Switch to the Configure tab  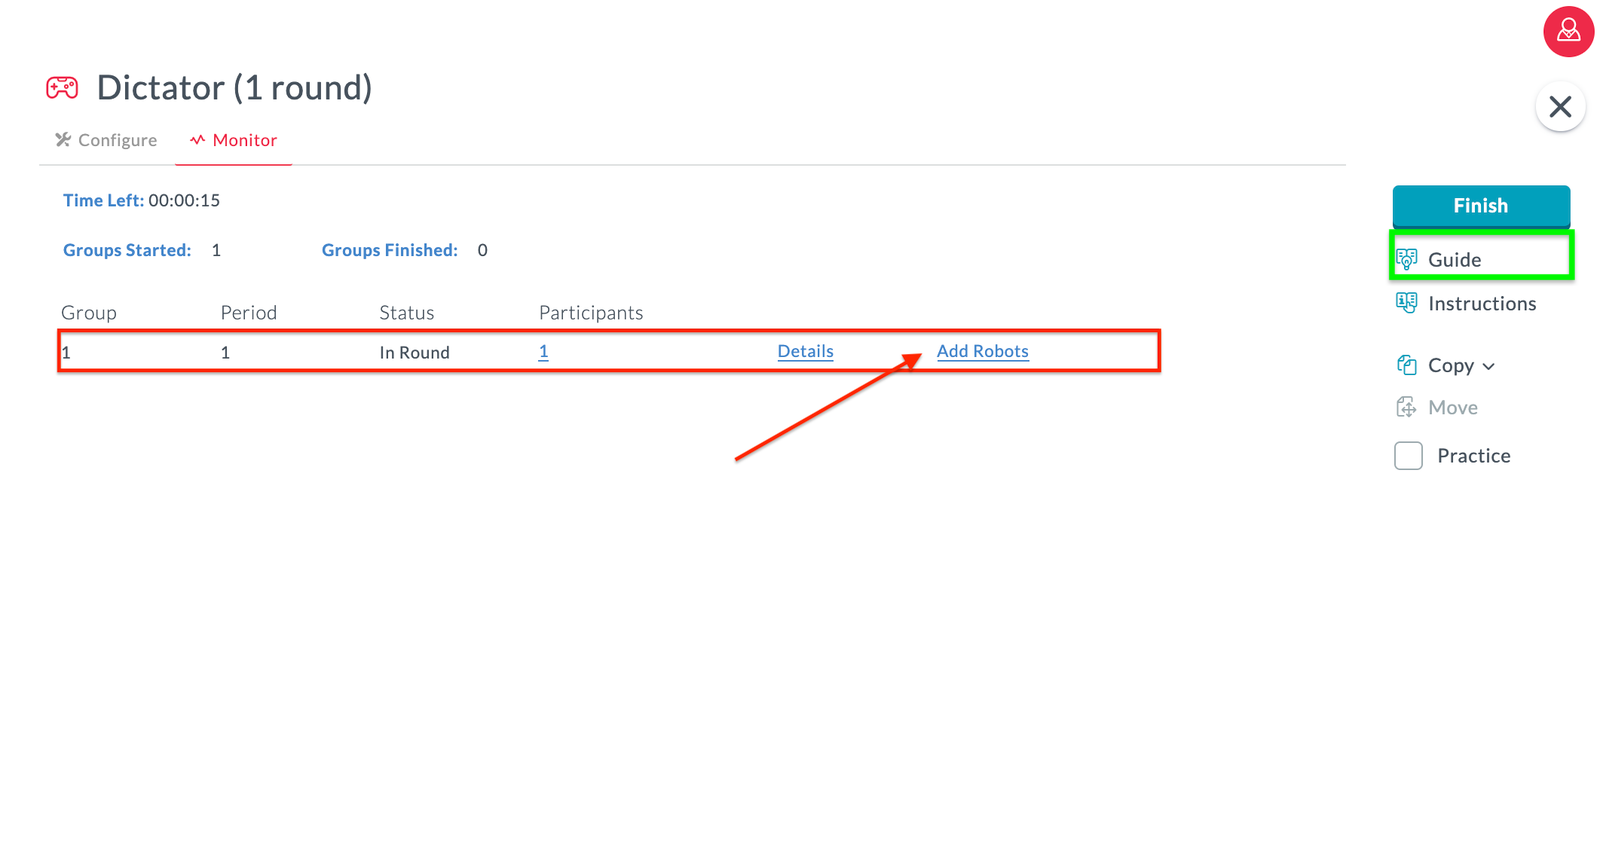point(106,140)
